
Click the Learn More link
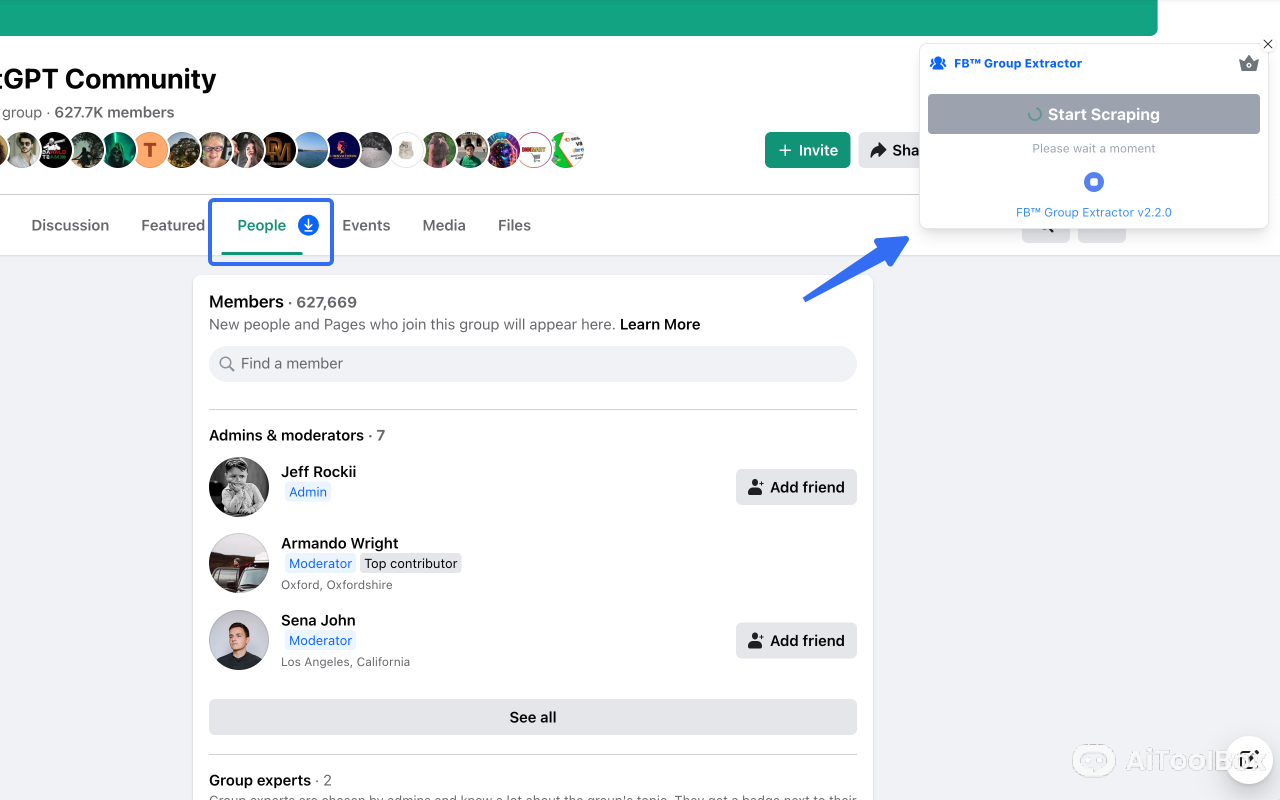tap(659, 324)
